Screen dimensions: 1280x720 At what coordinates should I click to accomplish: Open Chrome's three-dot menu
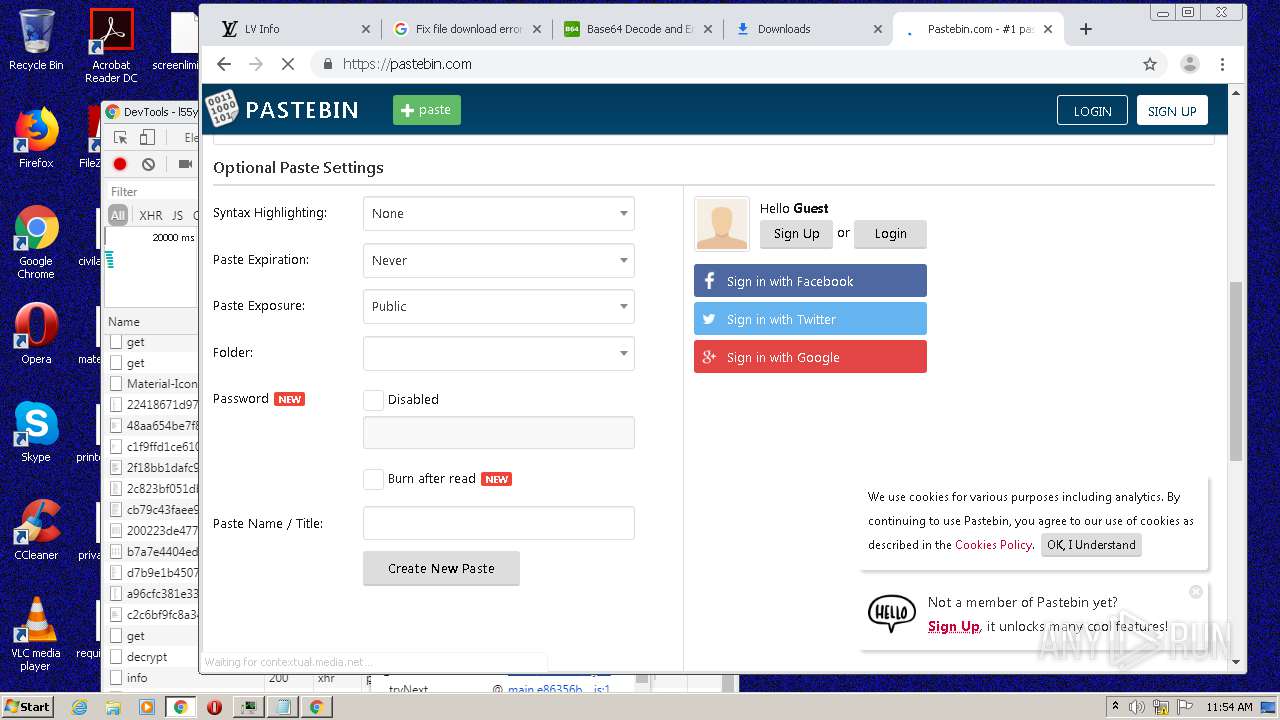point(1222,64)
